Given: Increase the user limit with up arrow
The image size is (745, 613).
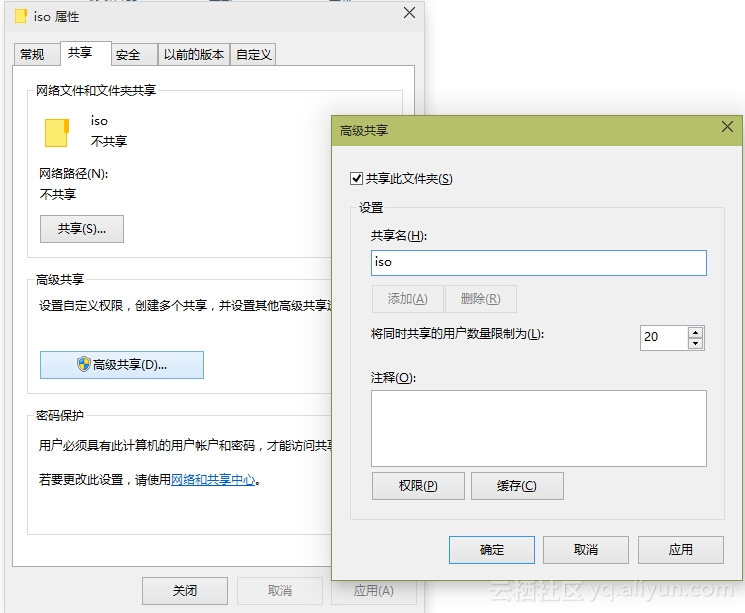Looking at the screenshot, I should [x=696, y=333].
